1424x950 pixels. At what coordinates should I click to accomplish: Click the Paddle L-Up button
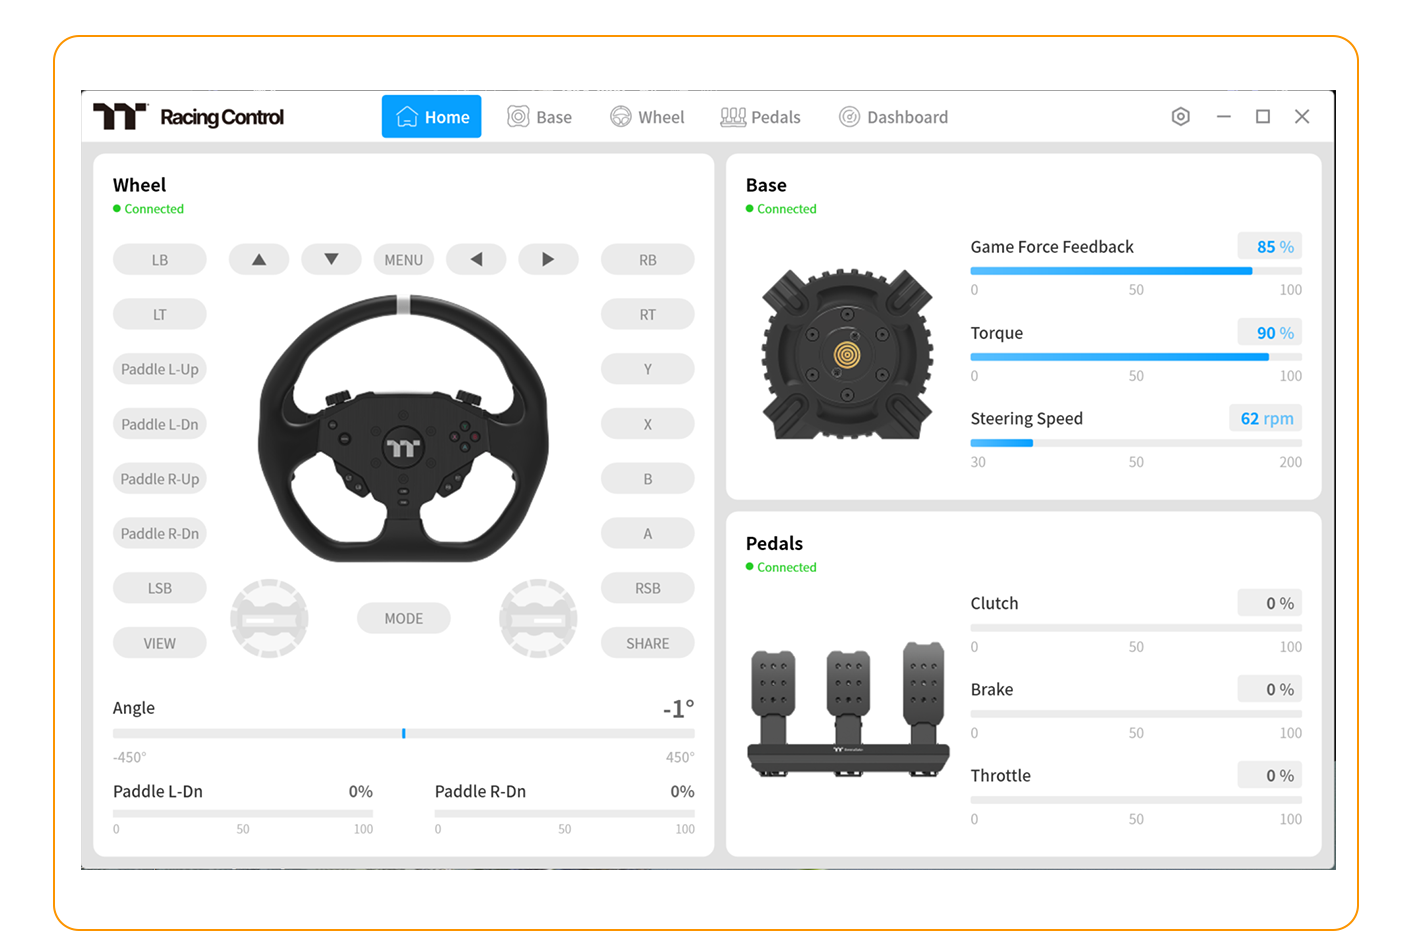pos(160,369)
